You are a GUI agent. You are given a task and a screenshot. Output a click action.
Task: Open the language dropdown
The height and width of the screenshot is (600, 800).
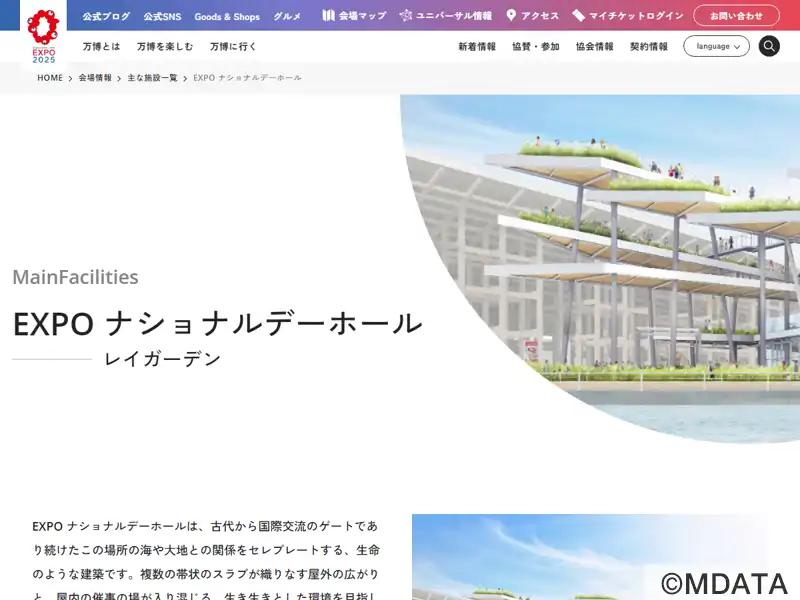point(716,46)
